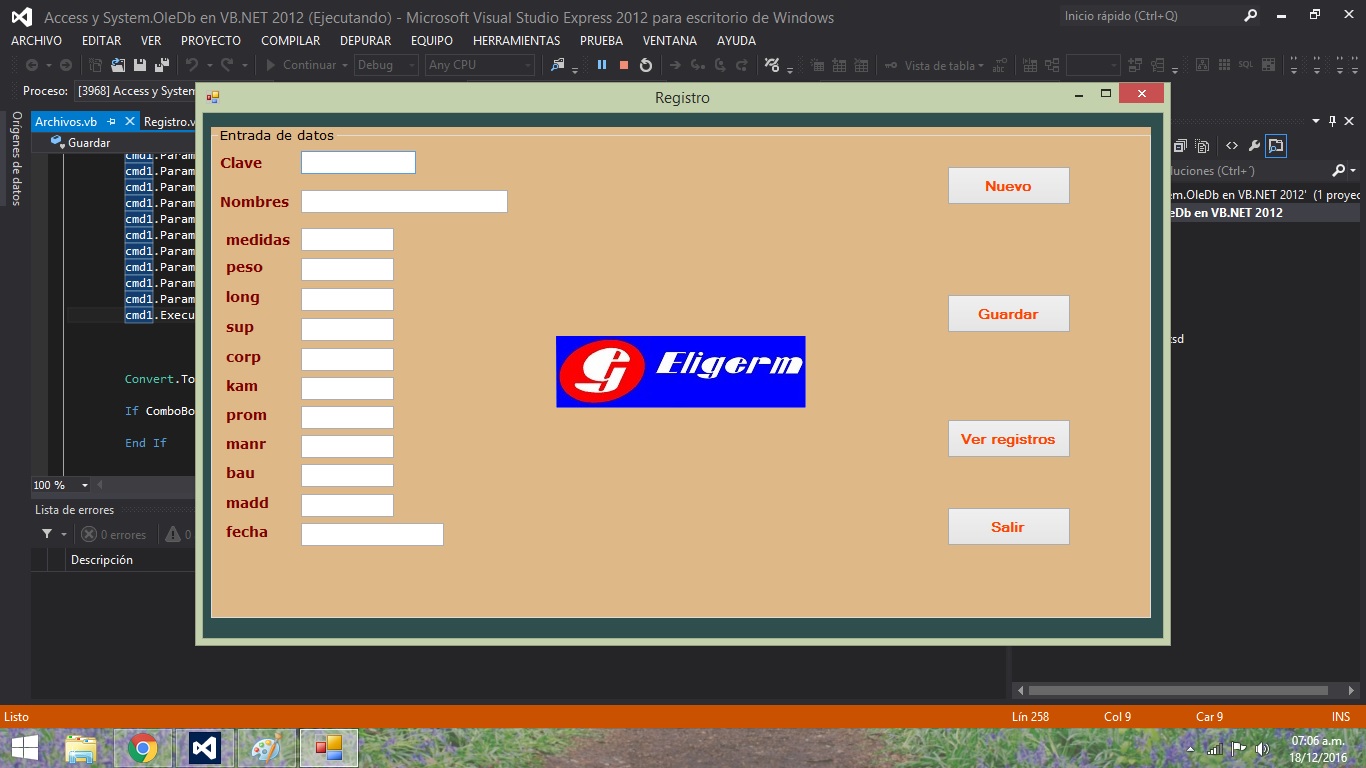Click into the fecha text field
Screen dimensions: 1366x768
[x=372, y=534]
